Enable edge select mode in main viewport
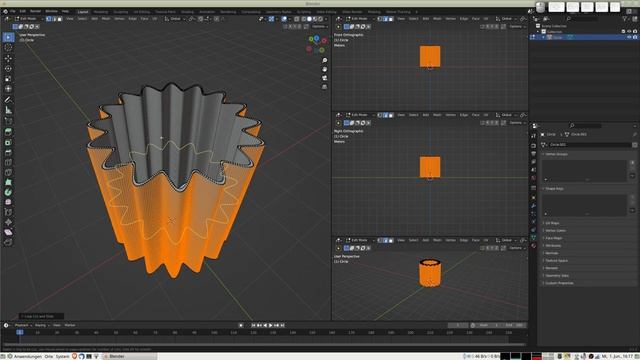The image size is (640, 360). (54, 19)
